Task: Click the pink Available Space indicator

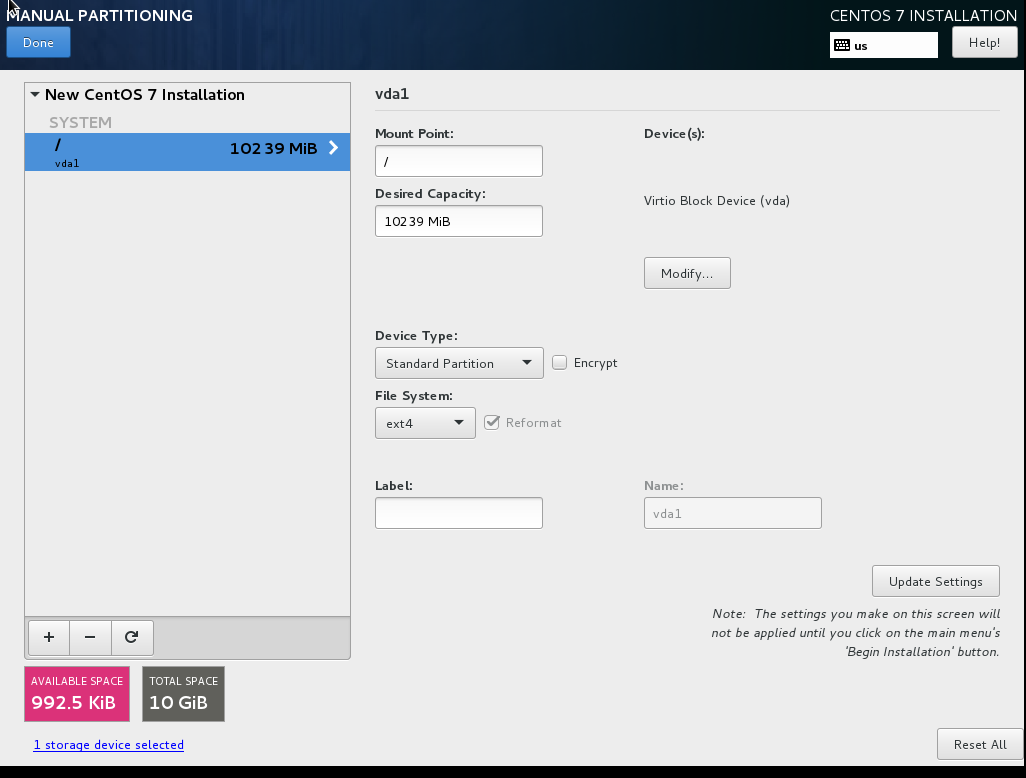Action: pyautogui.click(x=77, y=694)
